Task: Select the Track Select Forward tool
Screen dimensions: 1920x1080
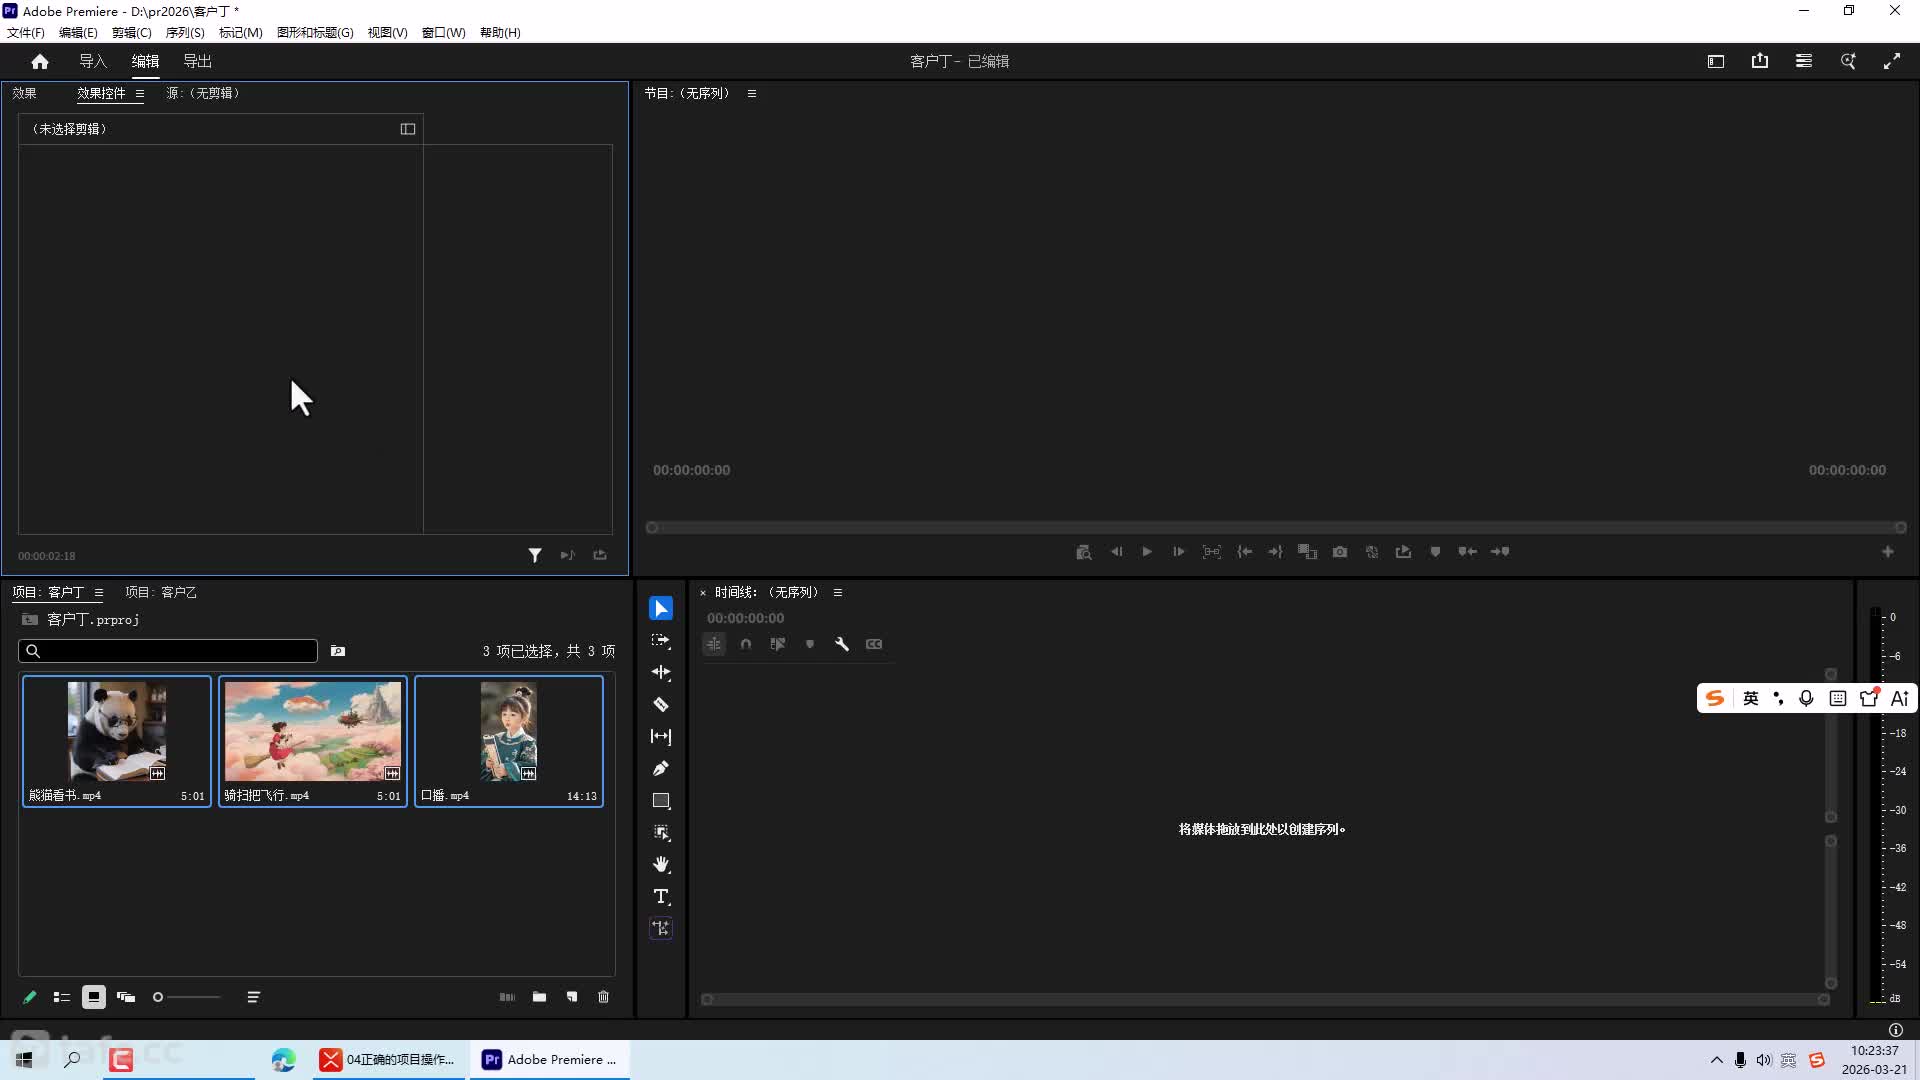Action: (661, 640)
